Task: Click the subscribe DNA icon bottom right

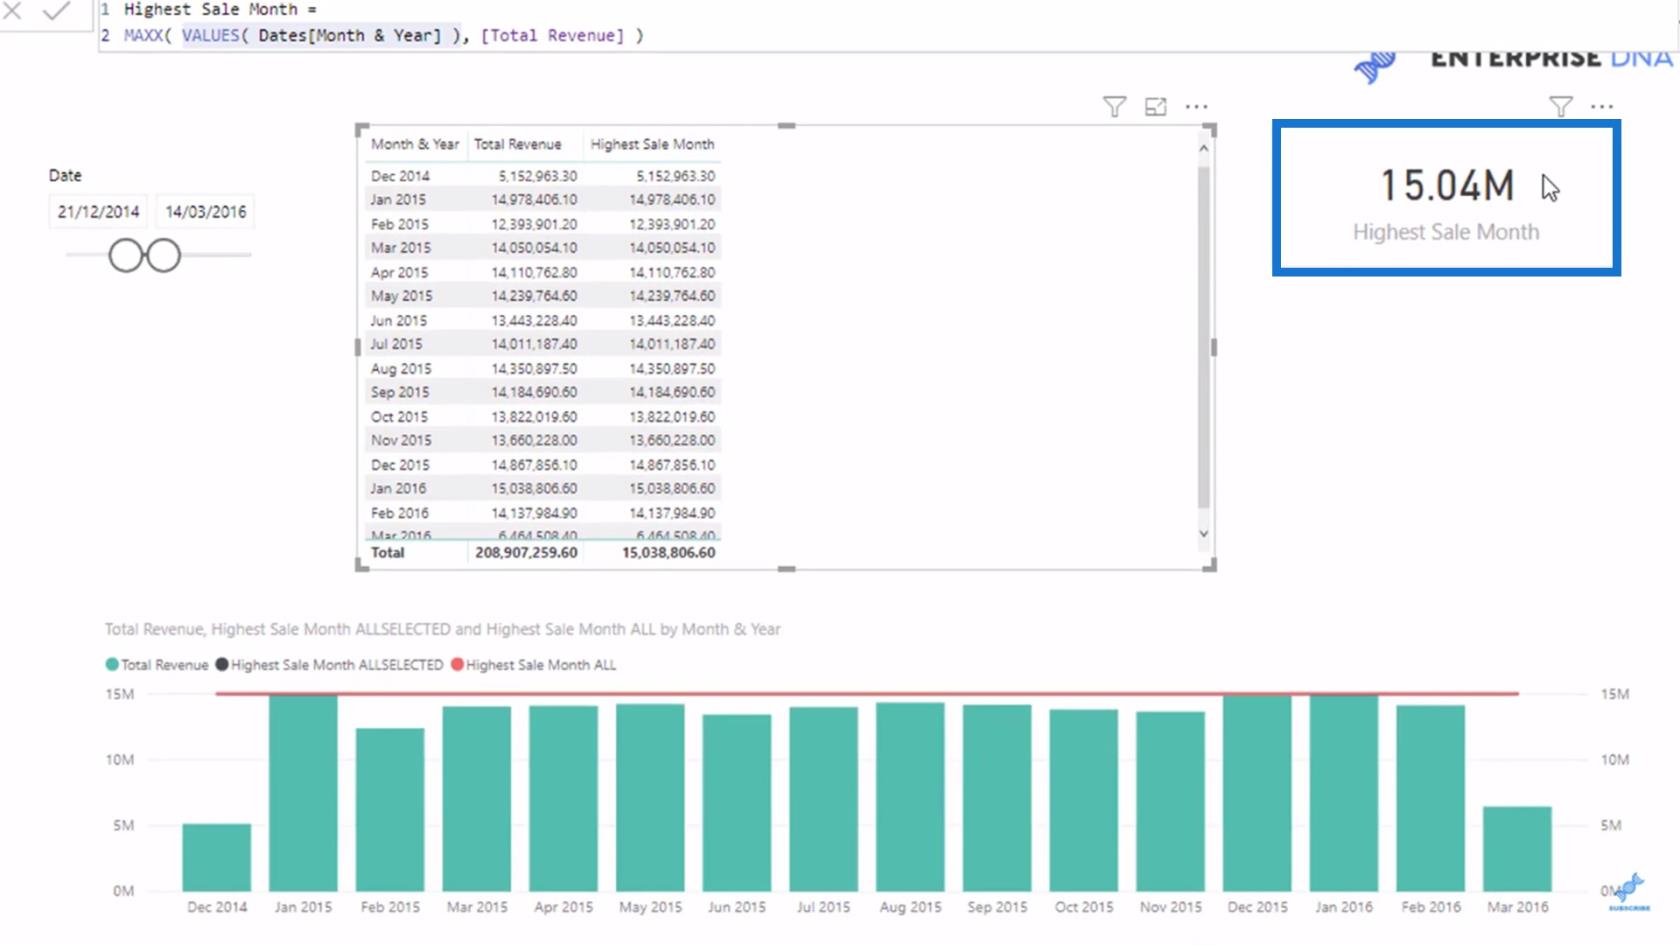Action: pos(1629,892)
